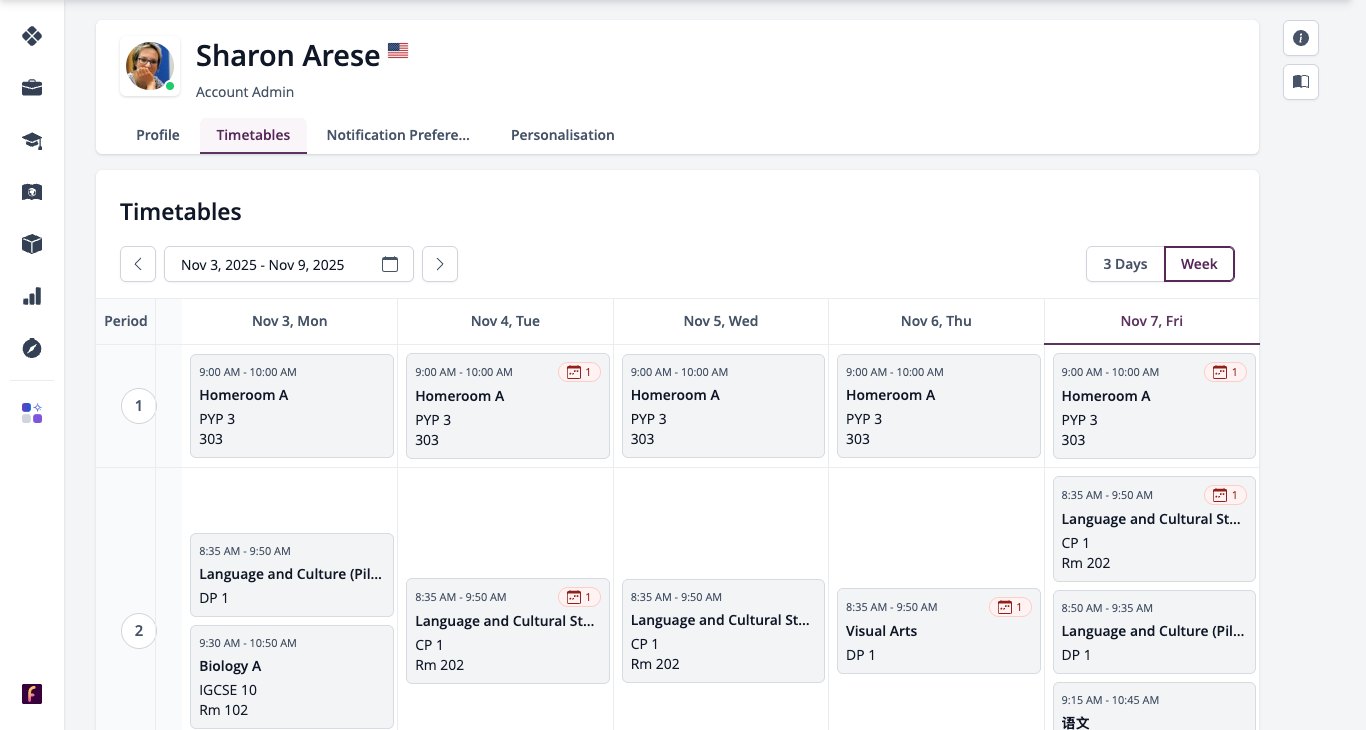Viewport: 1366px width, 730px height.
Task: Select the 3 Days view toggle
Action: tap(1125, 264)
